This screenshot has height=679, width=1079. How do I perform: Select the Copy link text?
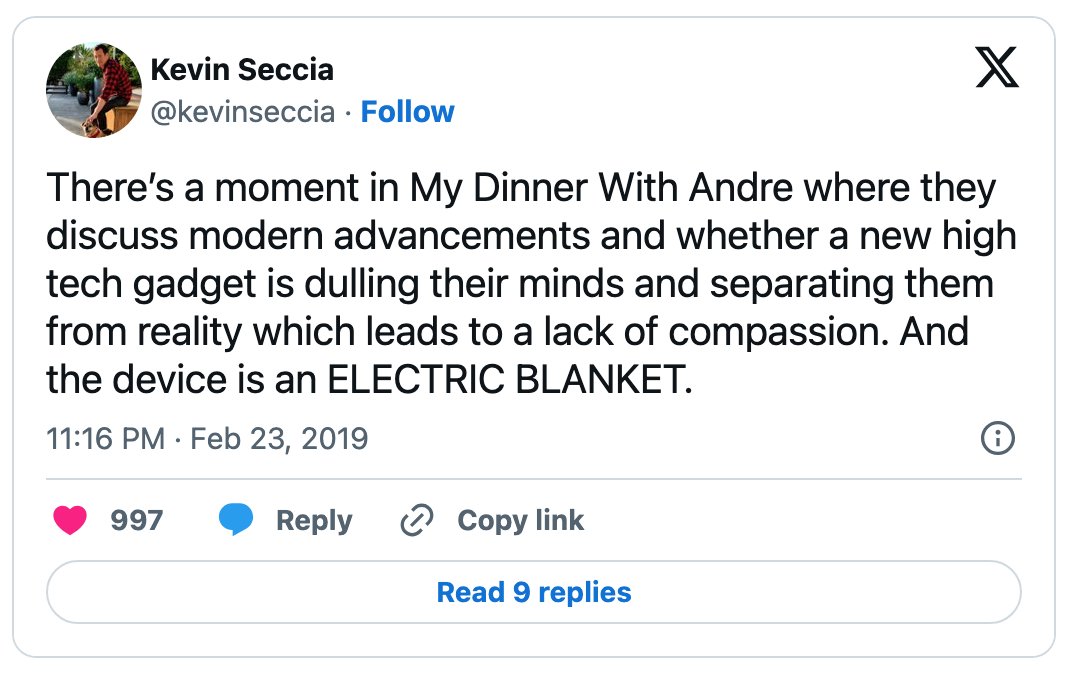[x=520, y=521]
